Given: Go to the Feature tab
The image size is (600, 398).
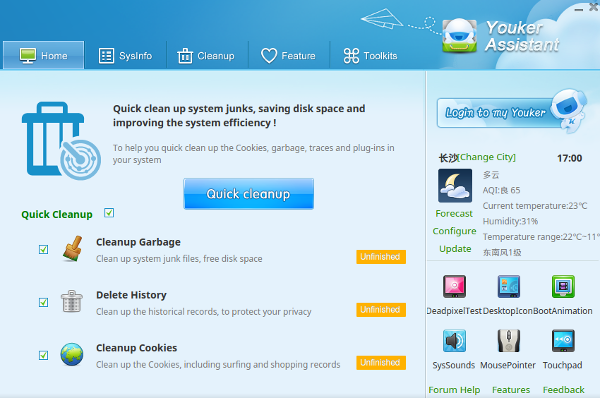Looking at the screenshot, I should pyautogui.click(x=289, y=55).
